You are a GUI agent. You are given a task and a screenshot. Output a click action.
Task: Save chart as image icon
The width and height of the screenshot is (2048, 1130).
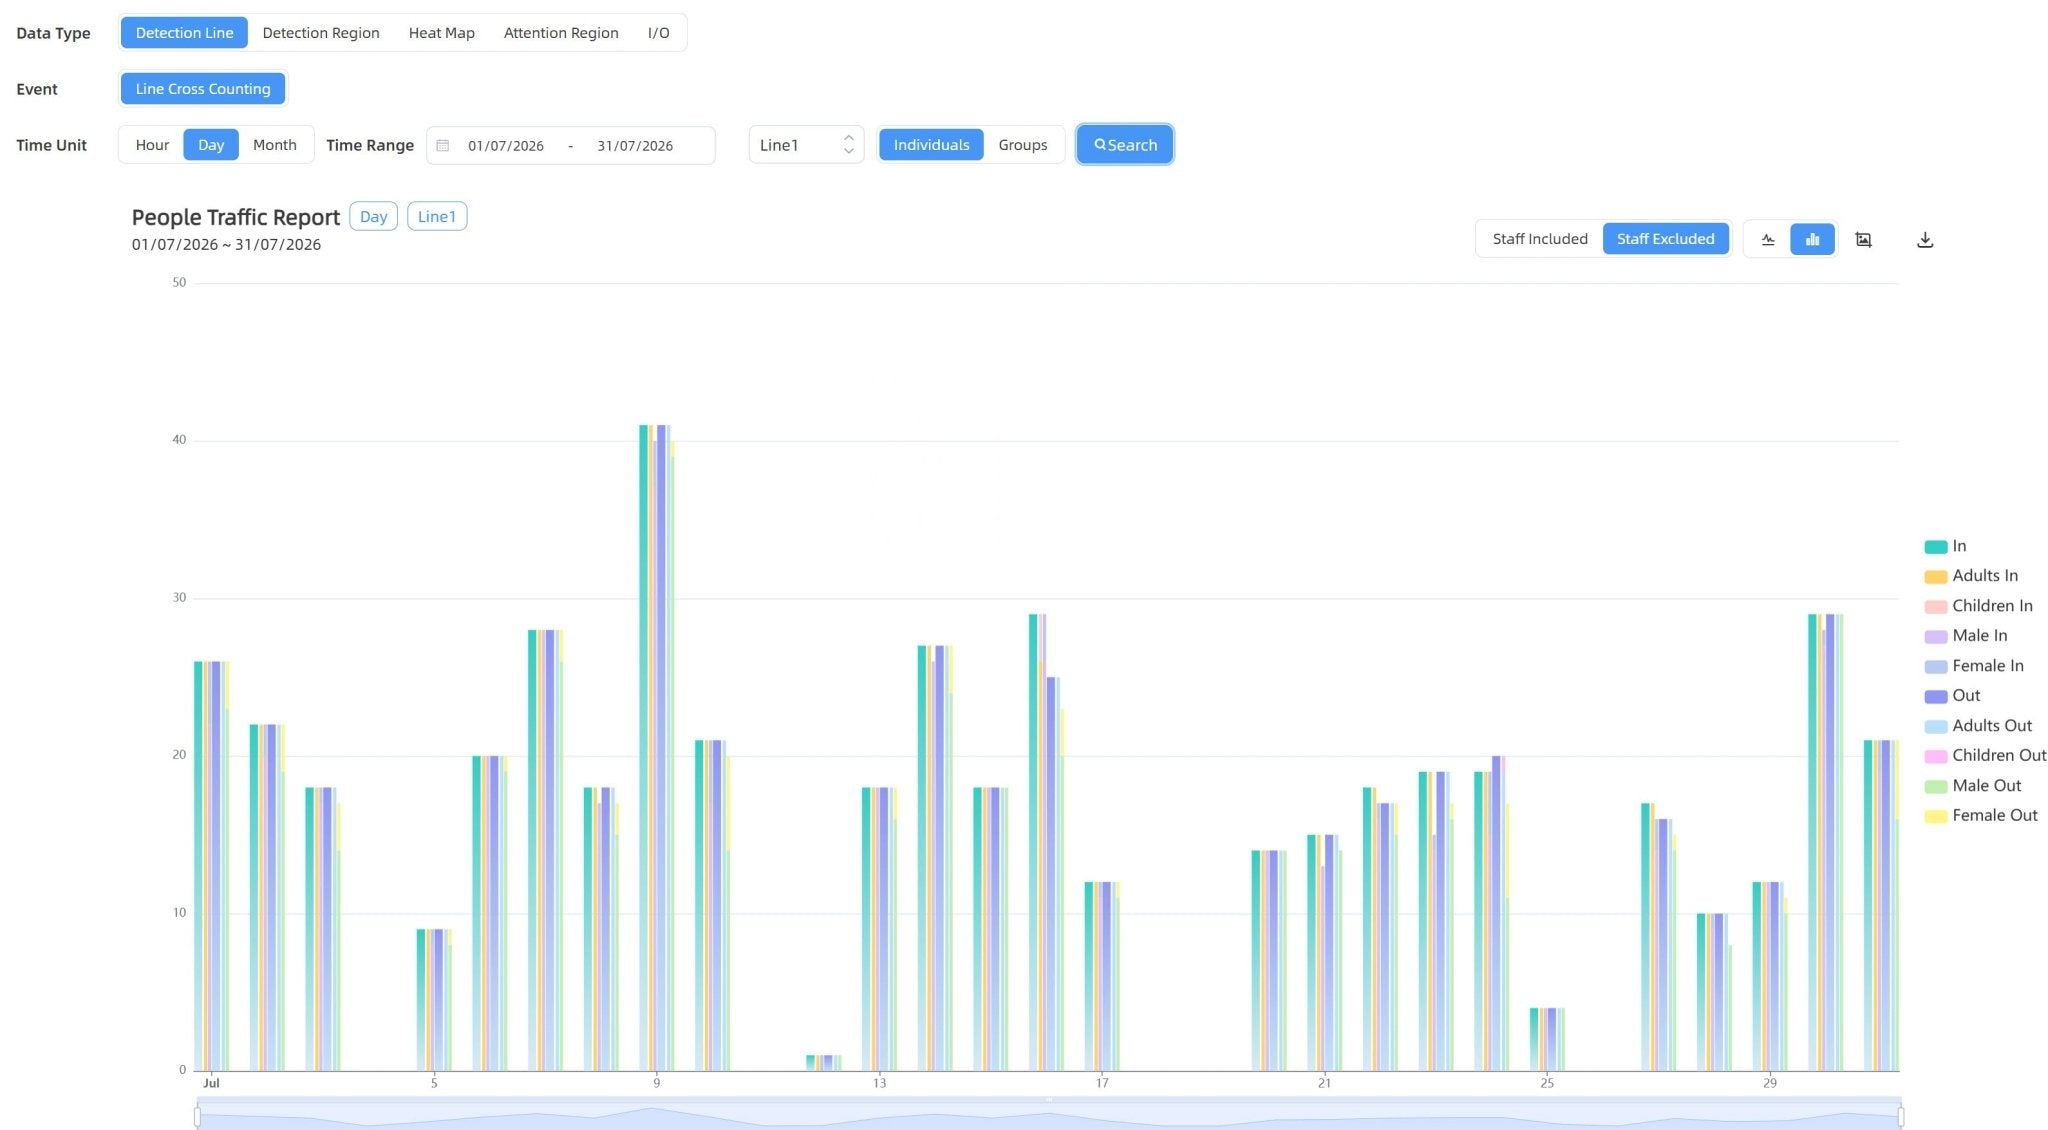[x=1863, y=239]
